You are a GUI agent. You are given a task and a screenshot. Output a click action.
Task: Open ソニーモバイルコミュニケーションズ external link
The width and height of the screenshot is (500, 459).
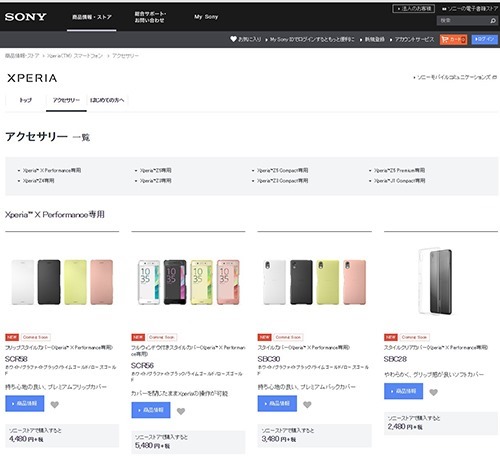tap(455, 77)
